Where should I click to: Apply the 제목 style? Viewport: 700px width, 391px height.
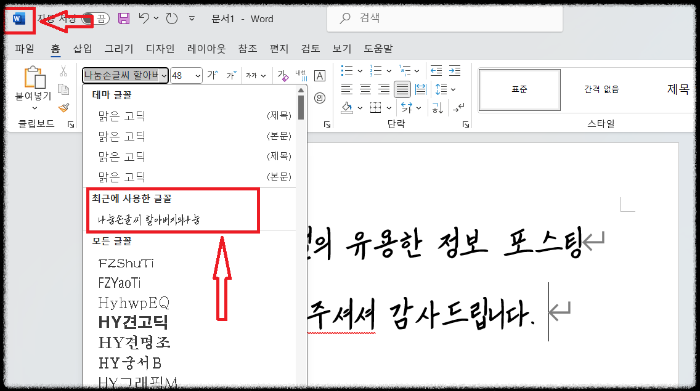coord(678,89)
